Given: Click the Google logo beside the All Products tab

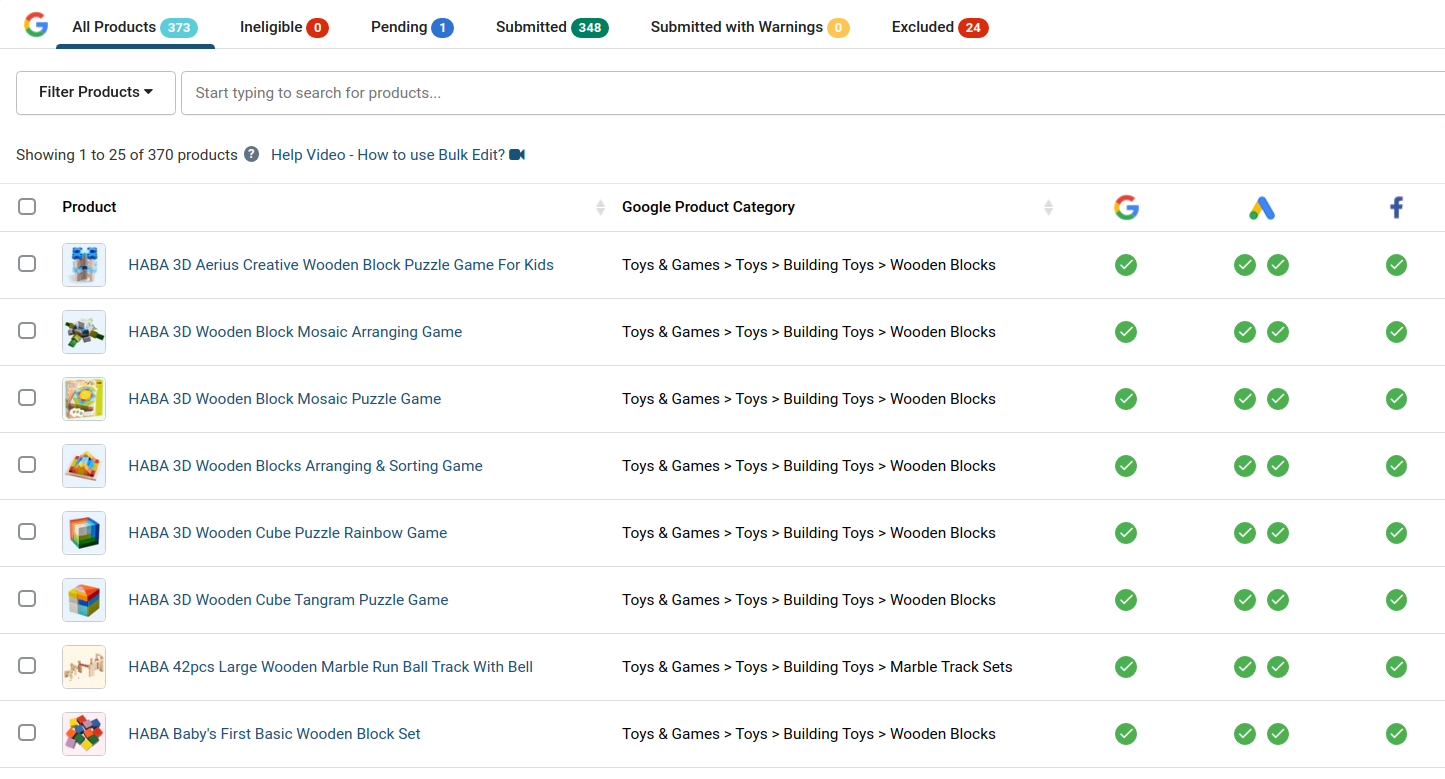Looking at the screenshot, I should click(x=36, y=25).
